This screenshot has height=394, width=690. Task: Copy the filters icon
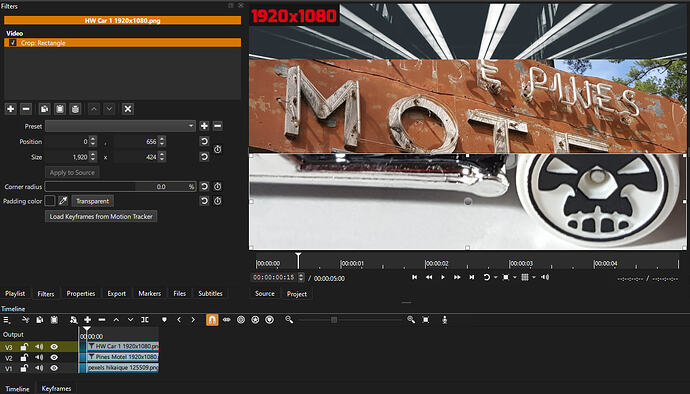pyautogui.click(x=44, y=109)
